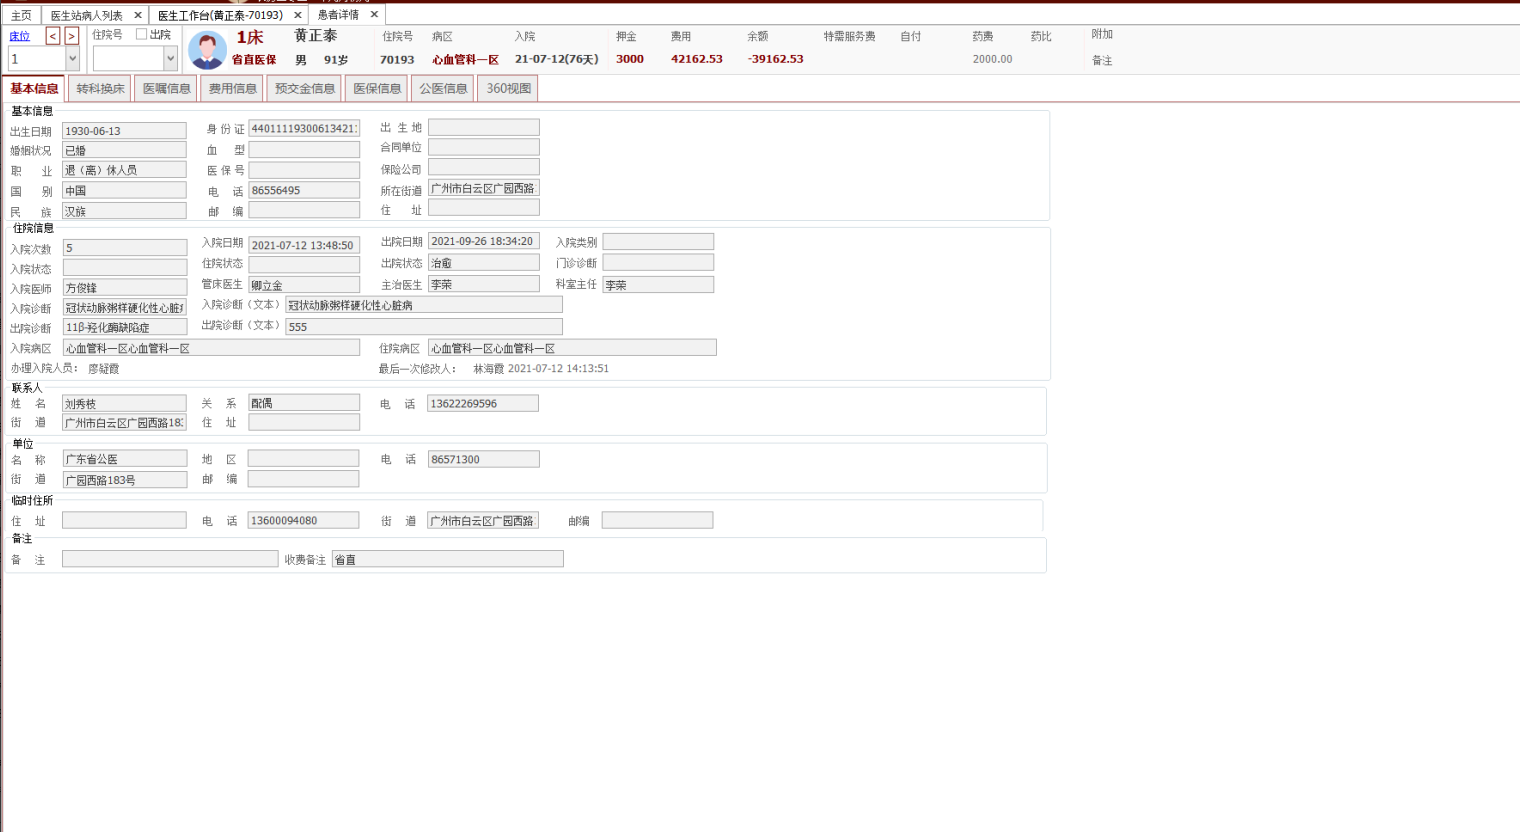Click the header balance -39162.53
Viewport: 1520px width, 832px height.
pyautogui.click(x=776, y=59)
